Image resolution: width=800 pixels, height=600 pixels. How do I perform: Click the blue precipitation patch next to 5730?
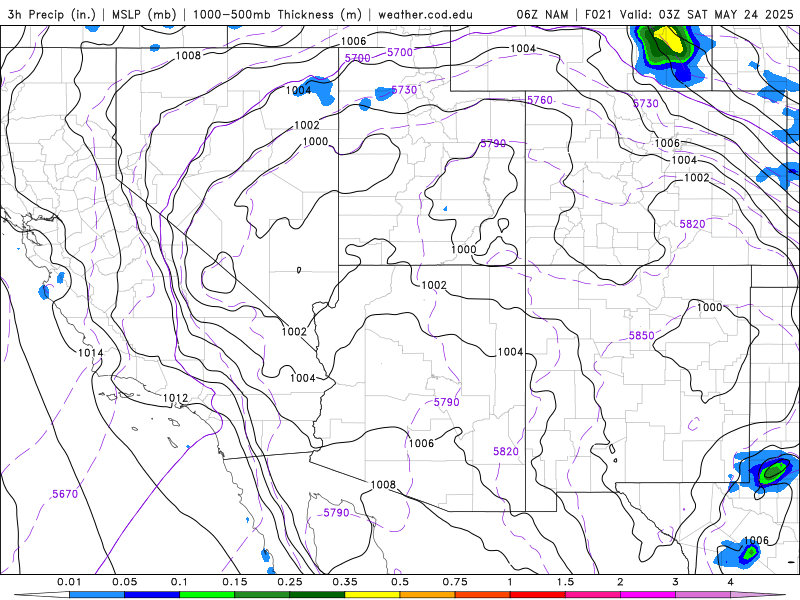[384, 93]
